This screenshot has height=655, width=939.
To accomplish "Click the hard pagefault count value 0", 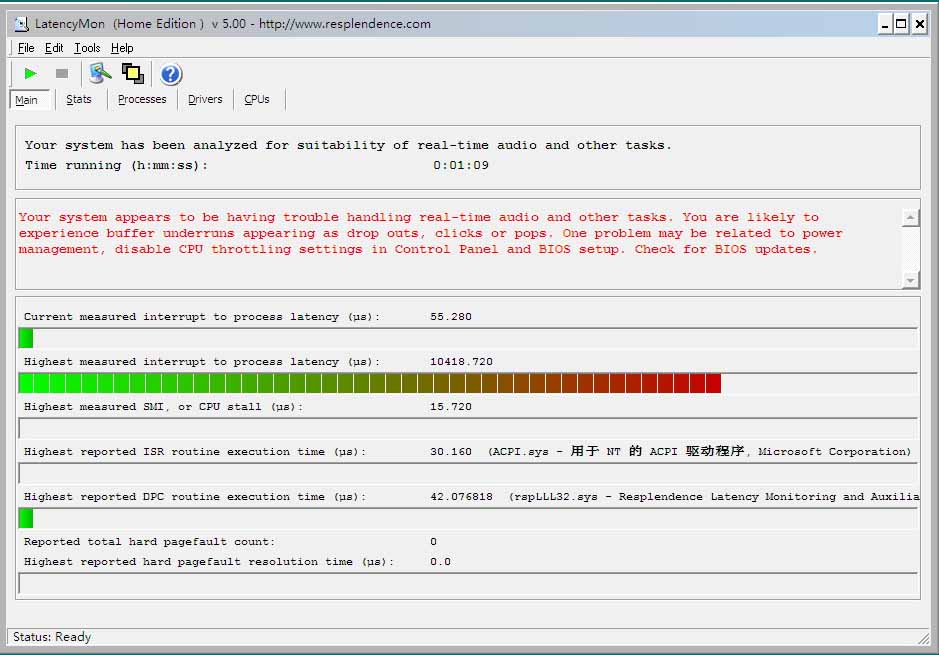I will click(x=434, y=542).
